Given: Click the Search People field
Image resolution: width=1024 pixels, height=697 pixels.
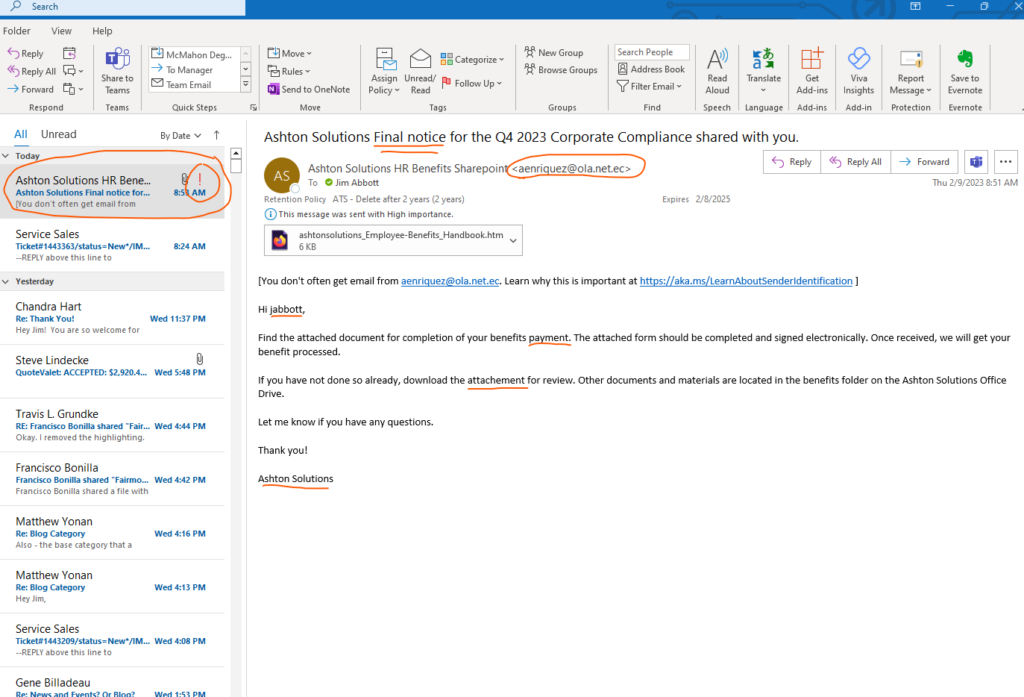Looking at the screenshot, I should tap(652, 52).
